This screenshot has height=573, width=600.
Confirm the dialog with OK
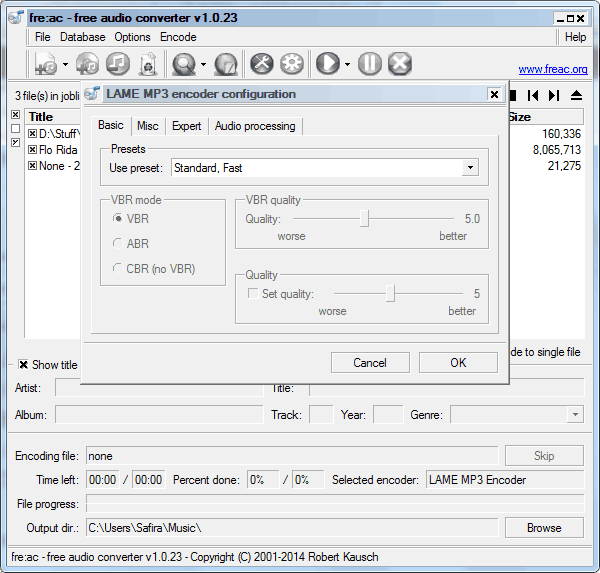pos(458,362)
